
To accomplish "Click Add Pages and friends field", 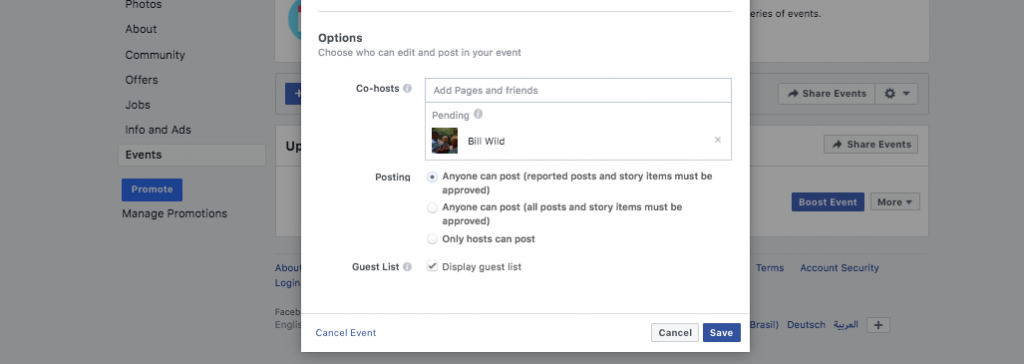I will tap(578, 90).
